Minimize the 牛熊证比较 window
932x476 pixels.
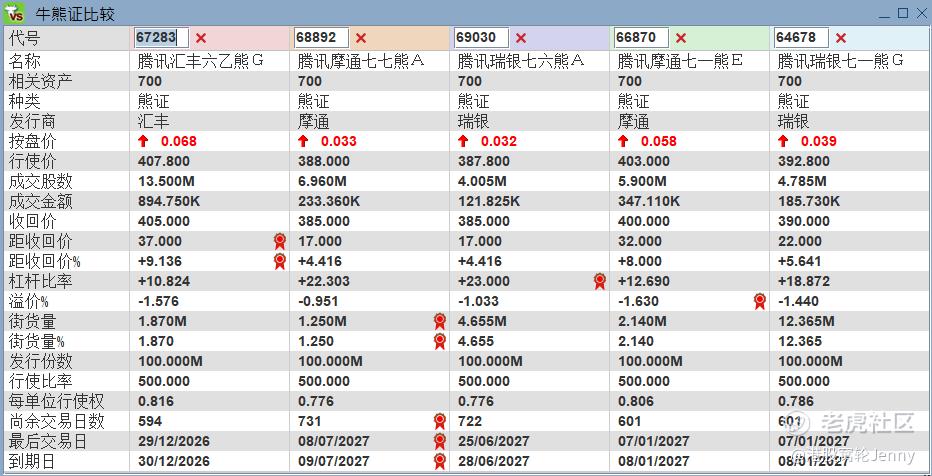coord(886,14)
